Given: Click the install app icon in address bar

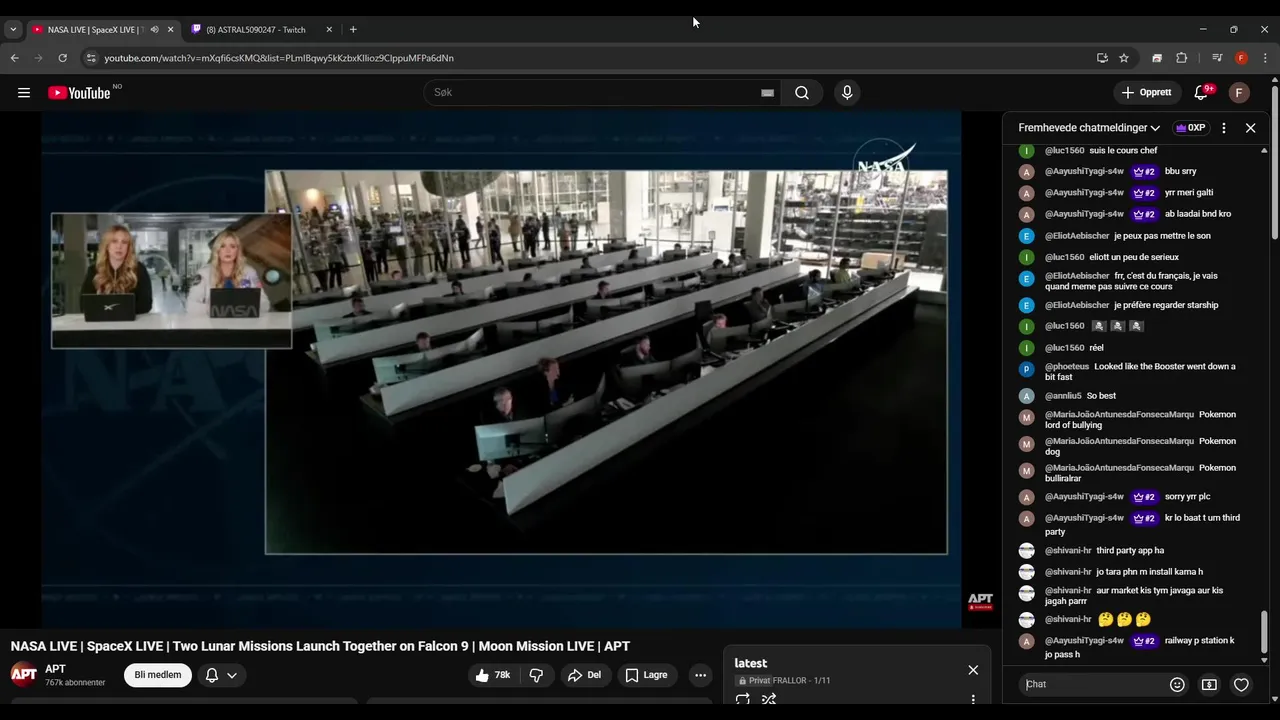Looking at the screenshot, I should (1102, 58).
